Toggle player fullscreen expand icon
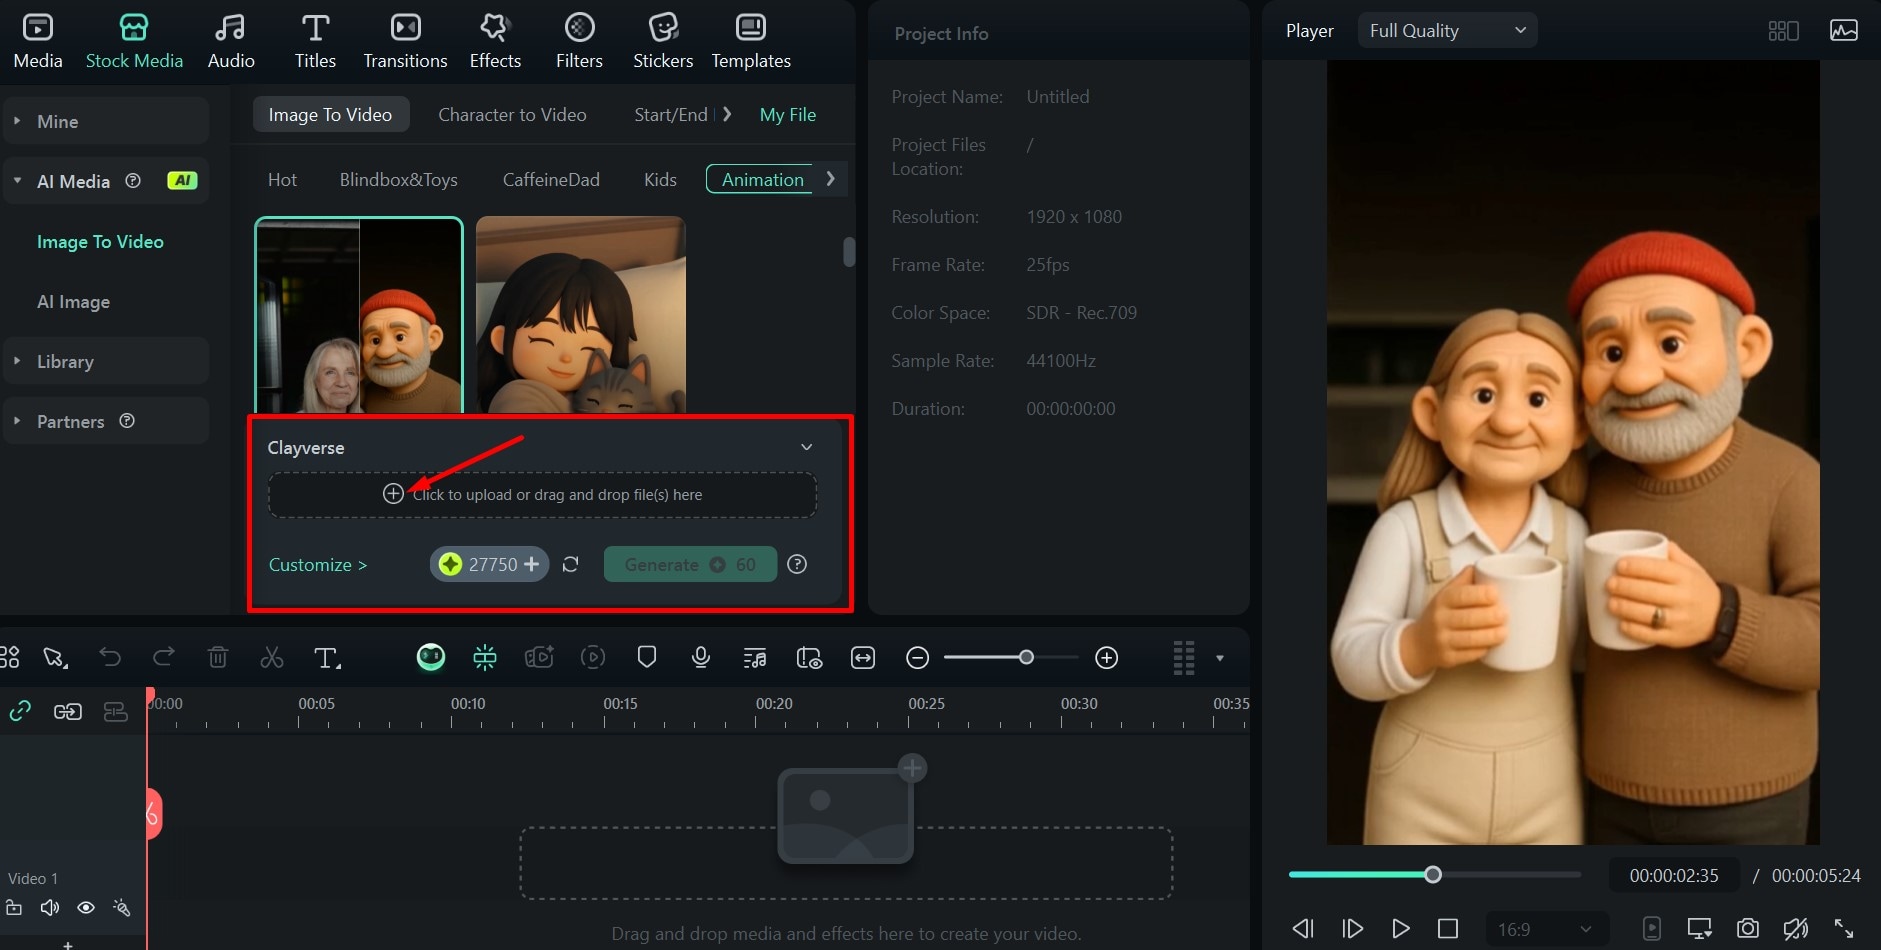This screenshot has height=950, width=1881. [x=1844, y=928]
